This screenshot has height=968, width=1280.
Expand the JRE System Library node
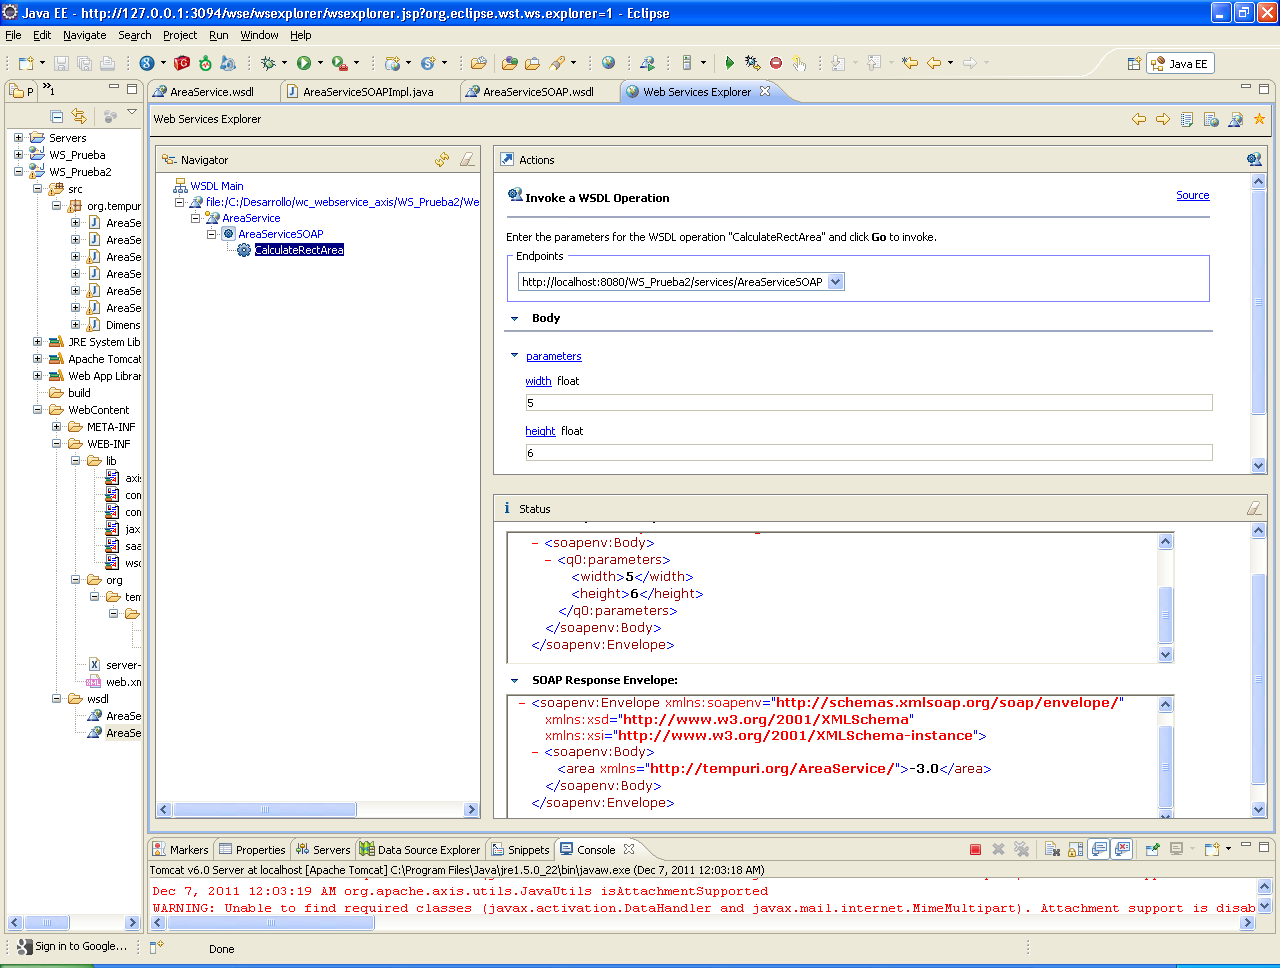[x=37, y=342]
